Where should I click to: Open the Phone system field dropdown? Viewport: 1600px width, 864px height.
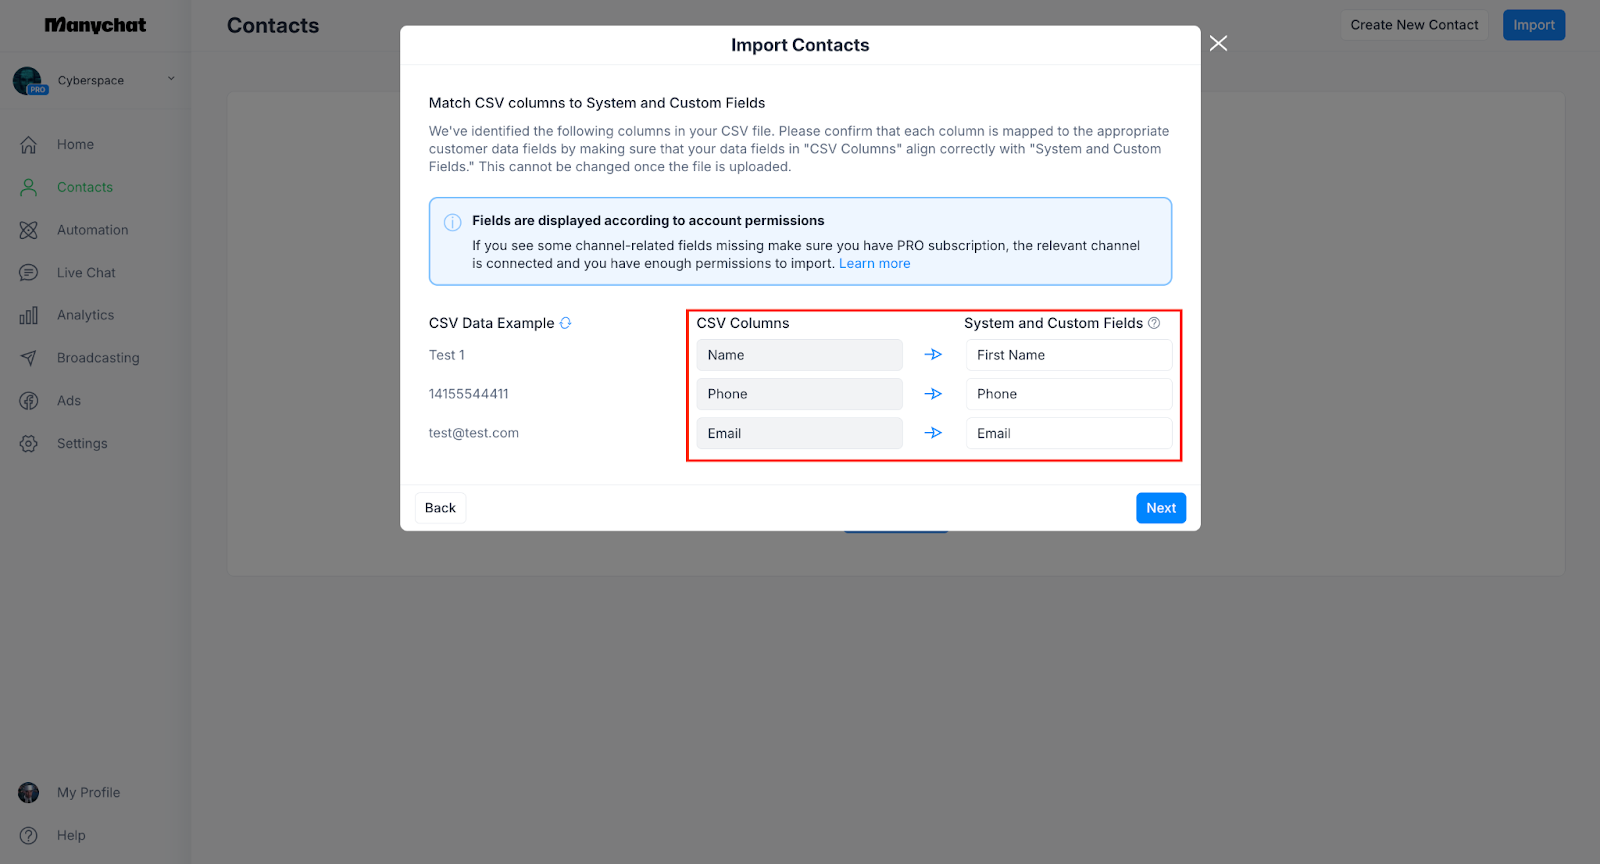pyautogui.click(x=1068, y=394)
